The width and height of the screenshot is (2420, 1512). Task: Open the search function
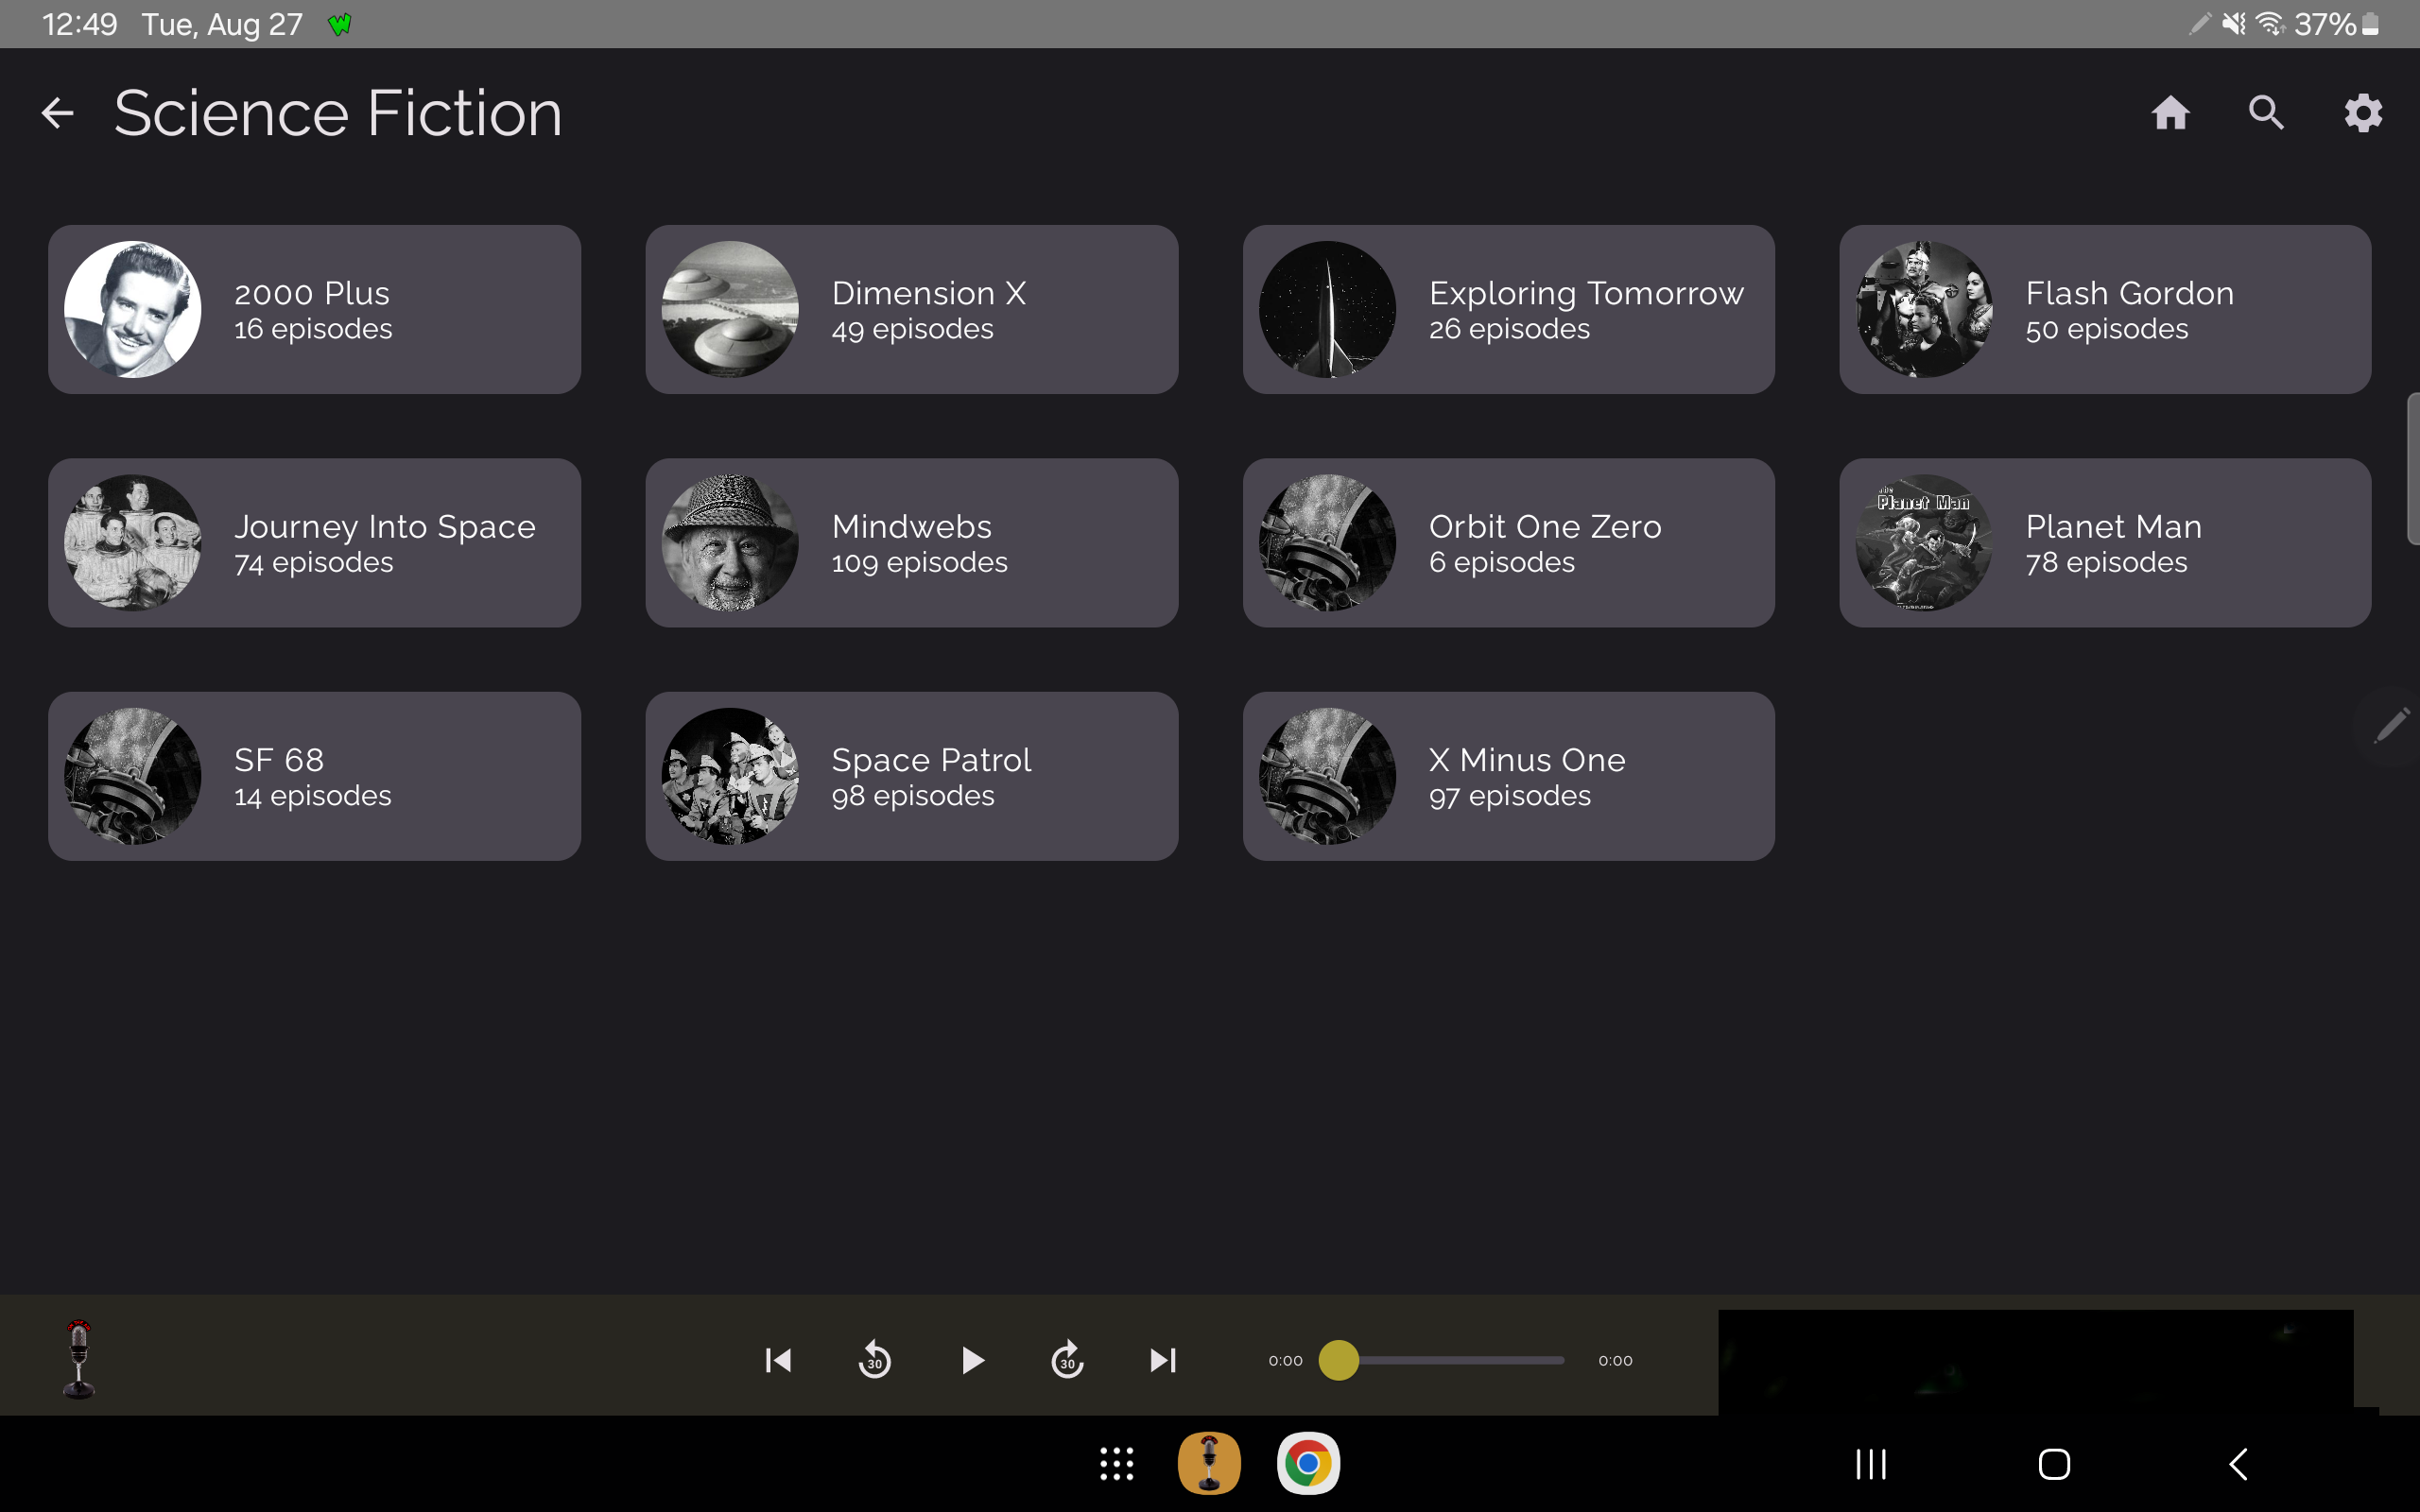[2265, 113]
